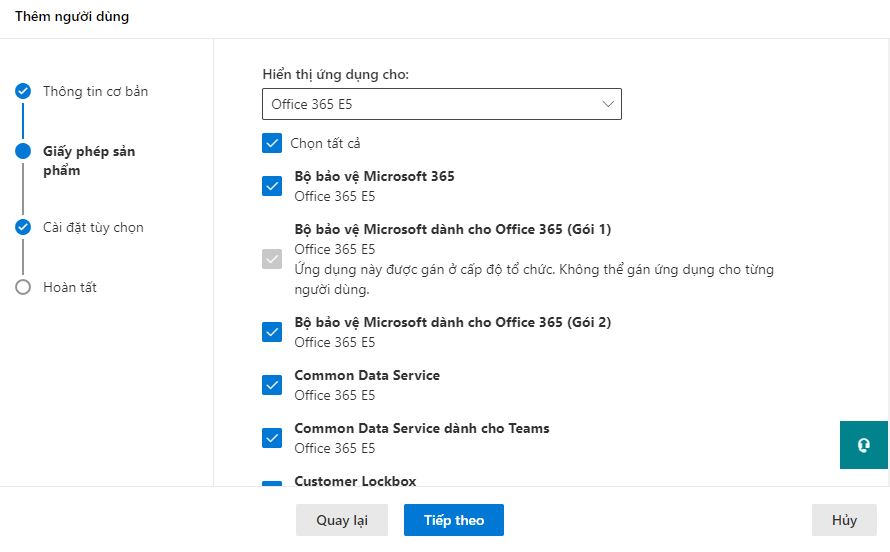Click the disabled Gói 1 checkbox
The width and height of the screenshot is (890, 552).
[272, 259]
